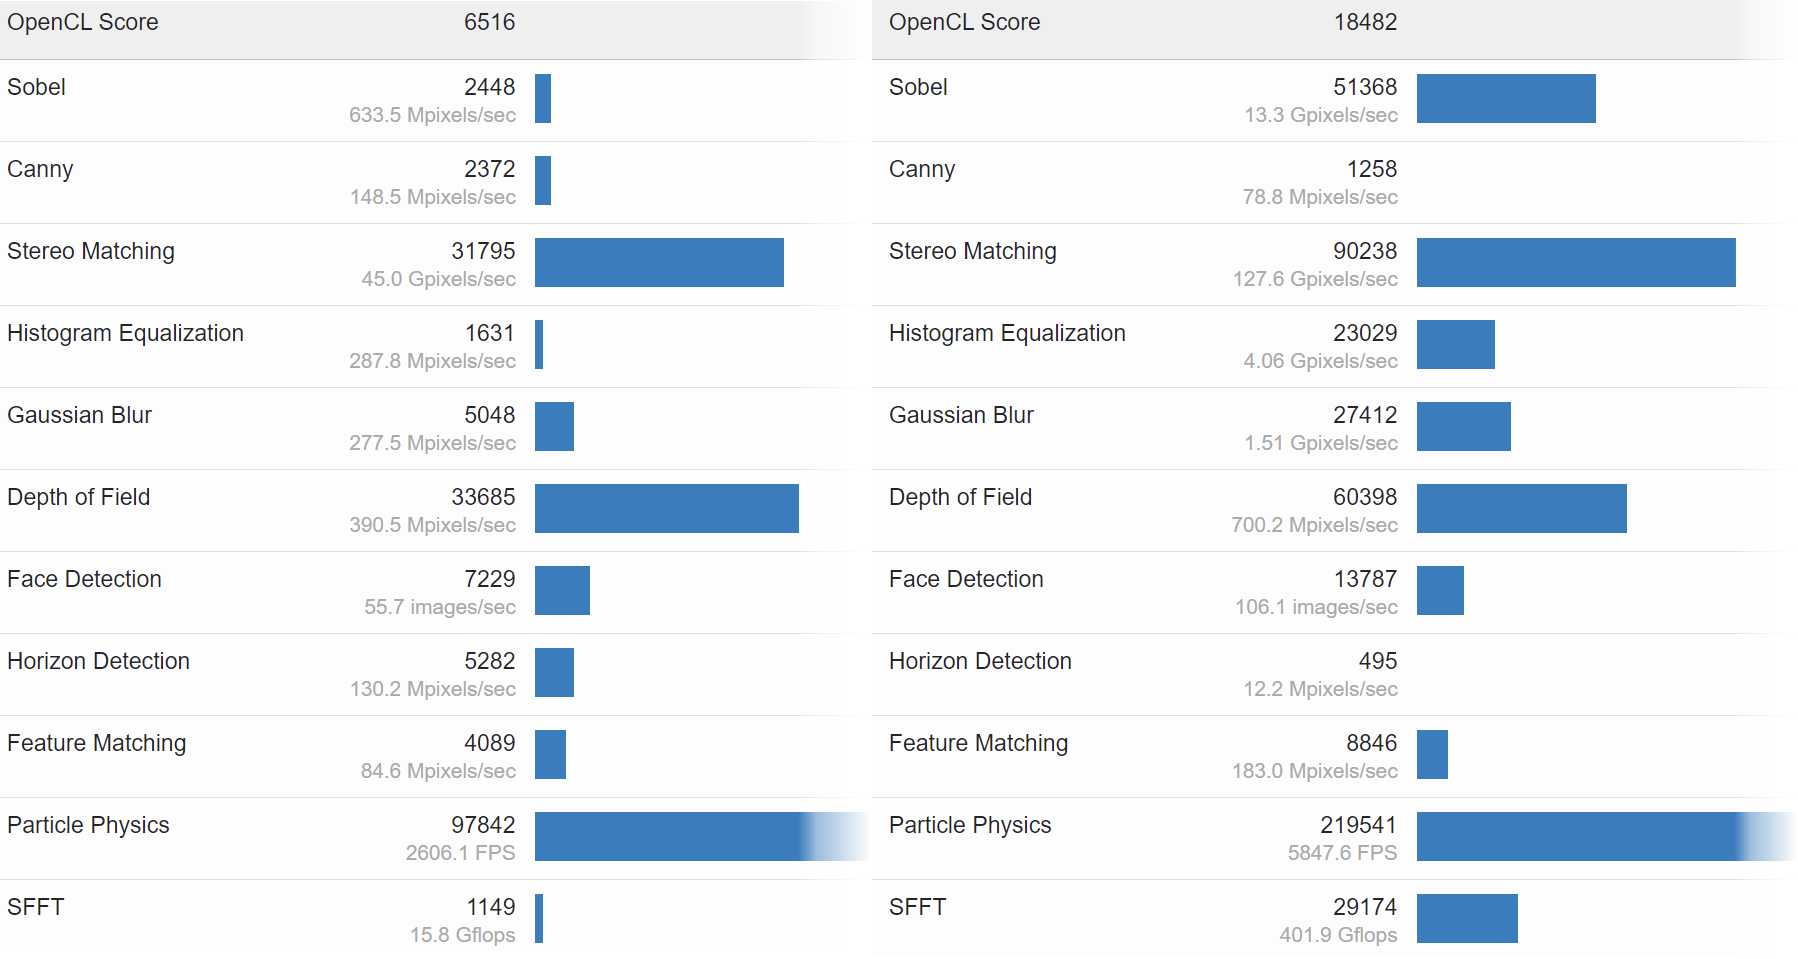Select the Depth of Field score 33685
1798x959 pixels.
pyautogui.click(x=483, y=497)
